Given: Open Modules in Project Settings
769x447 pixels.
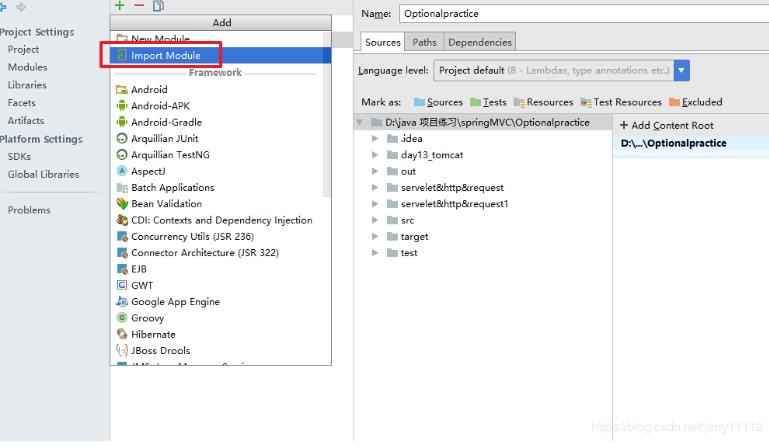Looking at the screenshot, I should [x=27, y=67].
